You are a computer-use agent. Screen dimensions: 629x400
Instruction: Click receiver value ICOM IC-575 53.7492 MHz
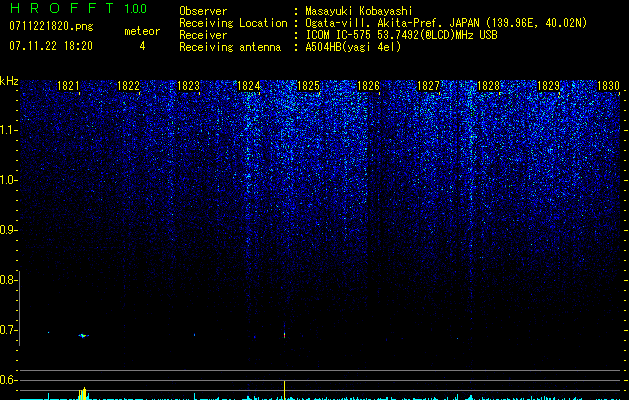pyautogui.click(x=401, y=35)
